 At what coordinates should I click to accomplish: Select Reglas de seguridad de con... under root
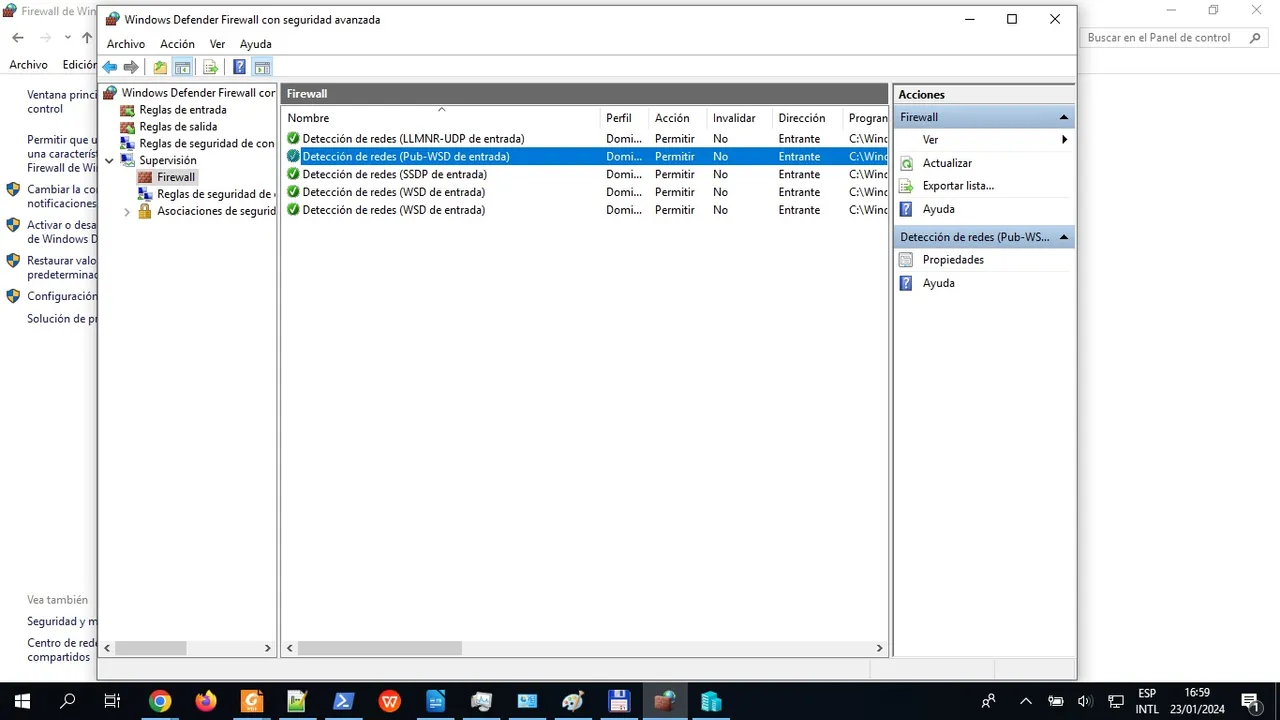(207, 144)
